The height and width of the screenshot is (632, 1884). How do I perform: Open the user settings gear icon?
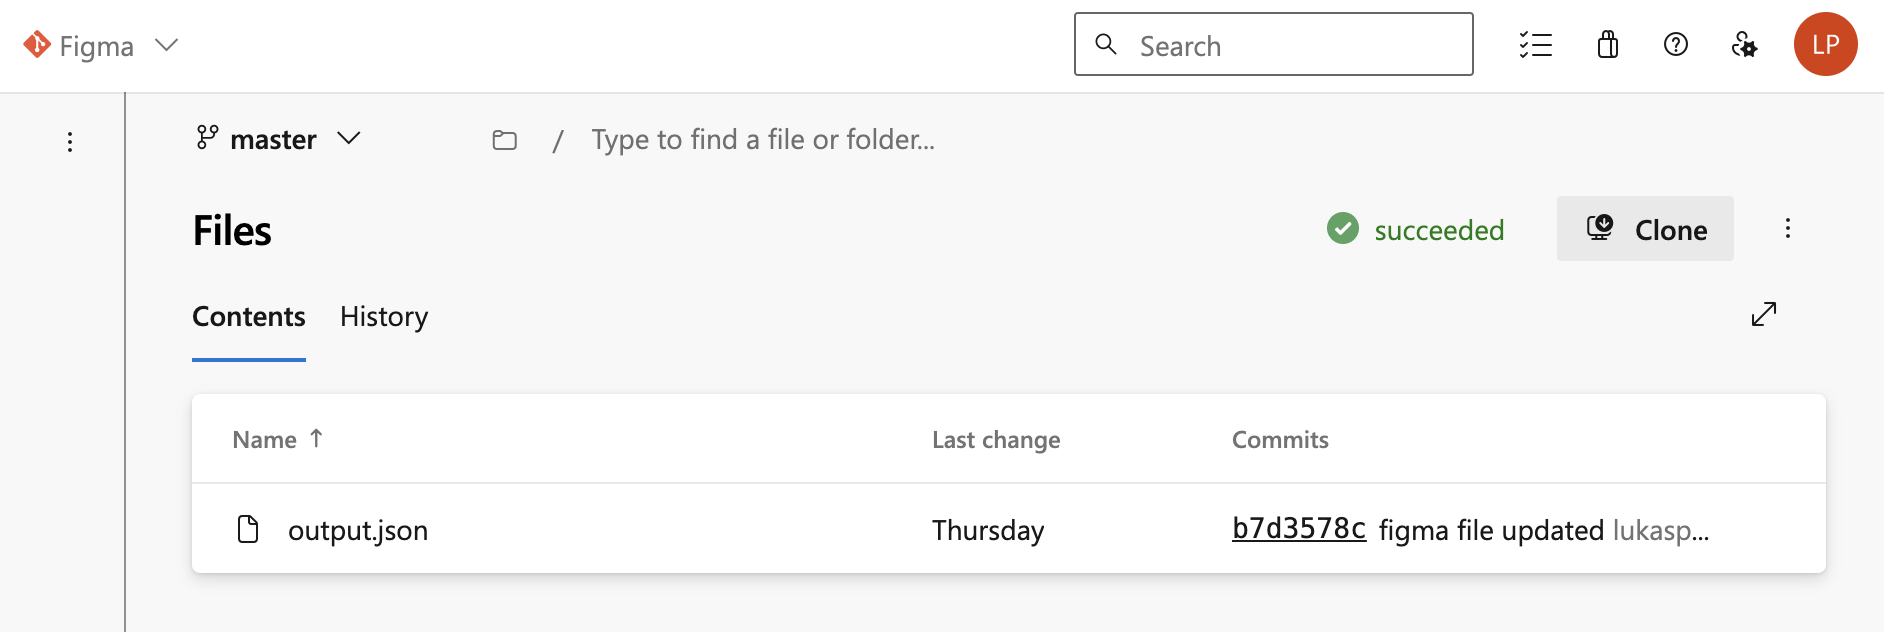pyautogui.click(x=1745, y=45)
